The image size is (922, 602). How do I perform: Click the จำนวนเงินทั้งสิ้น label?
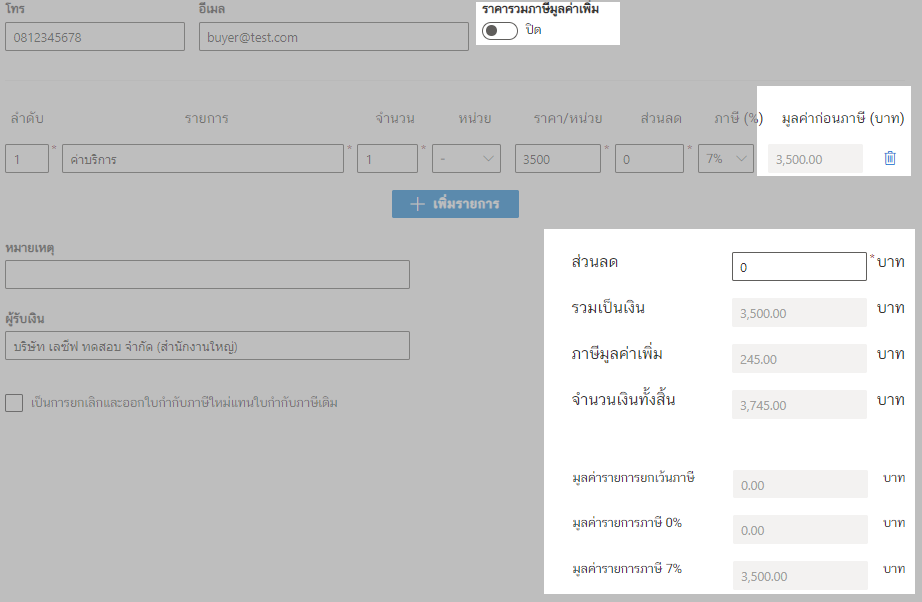[x=623, y=400]
